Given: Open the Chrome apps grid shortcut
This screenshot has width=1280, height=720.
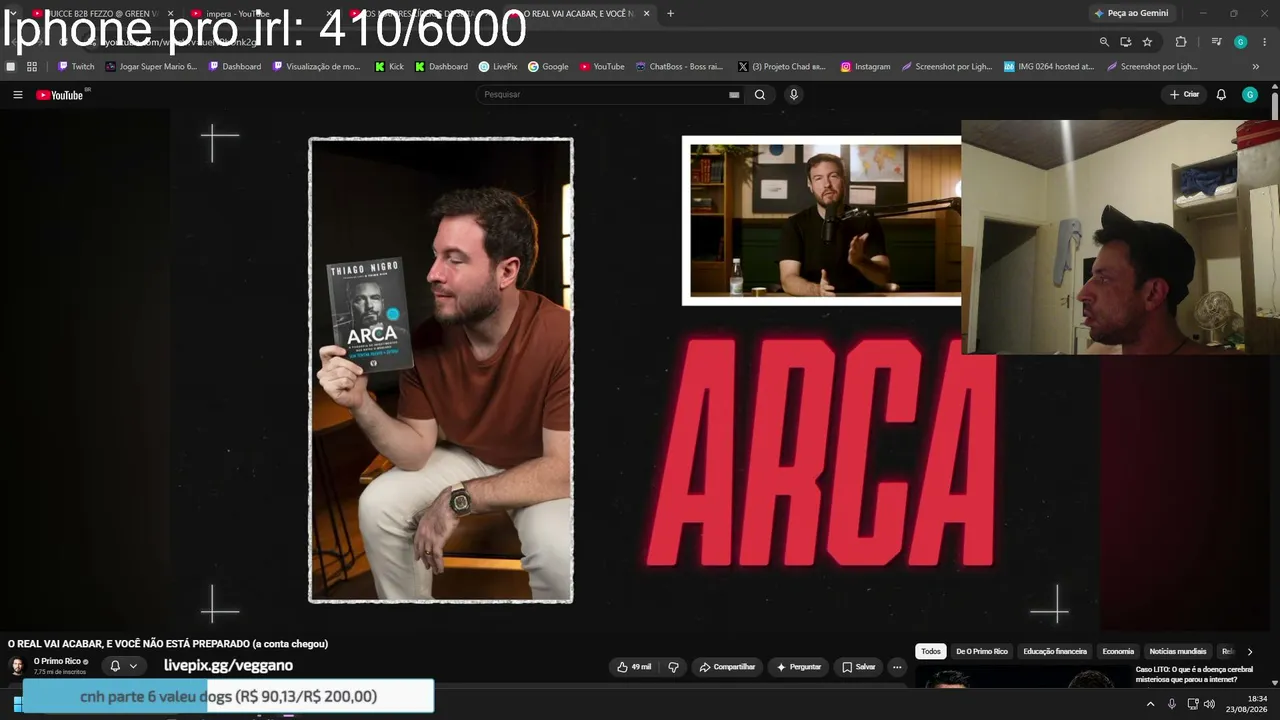Looking at the screenshot, I should click(x=32, y=67).
